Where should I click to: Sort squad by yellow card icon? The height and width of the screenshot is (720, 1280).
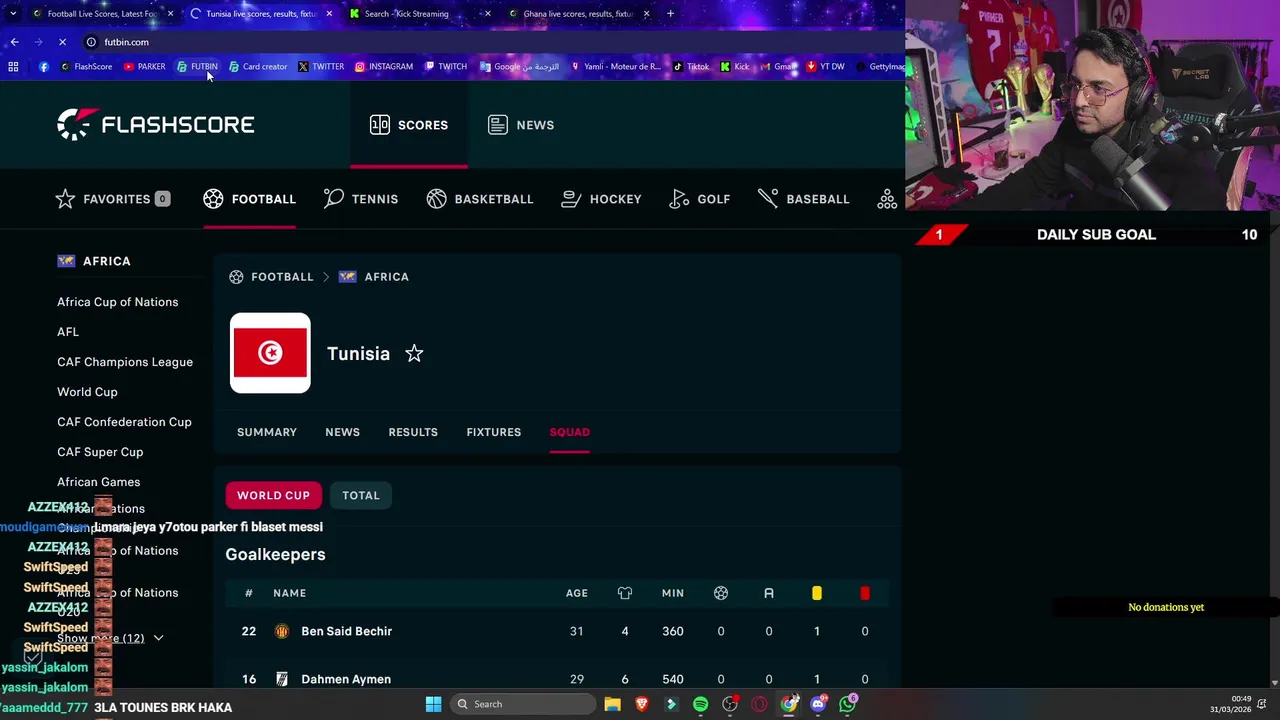817,593
